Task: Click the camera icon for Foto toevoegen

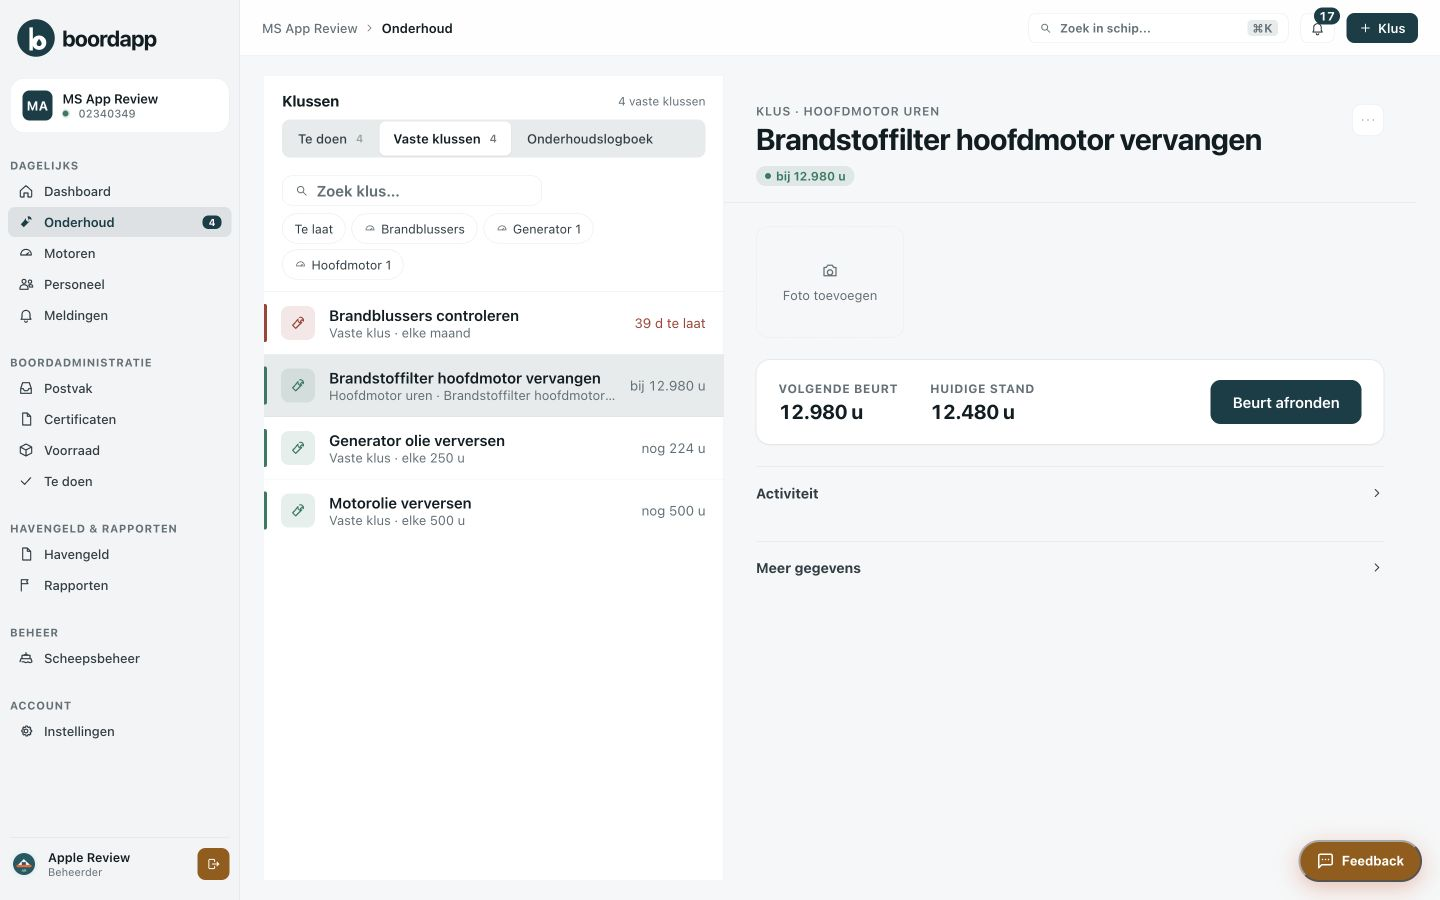Action: click(x=830, y=271)
